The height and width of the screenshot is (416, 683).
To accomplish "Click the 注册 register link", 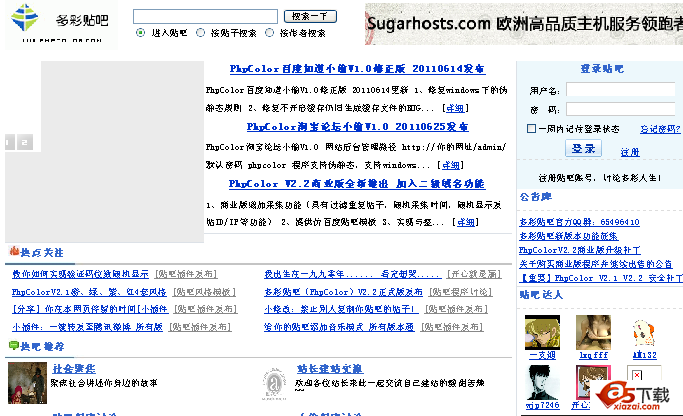I will tap(630, 152).
